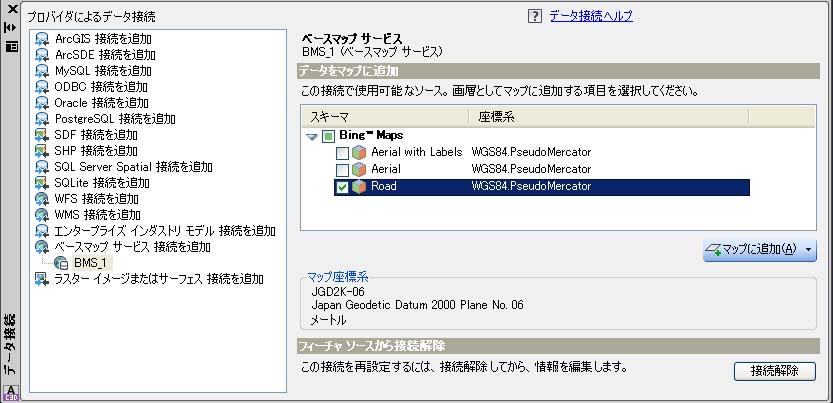Viewport: 833px width, 403px height.
Task: Click the BMS_1 connection icon
Action: click(x=61, y=263)
